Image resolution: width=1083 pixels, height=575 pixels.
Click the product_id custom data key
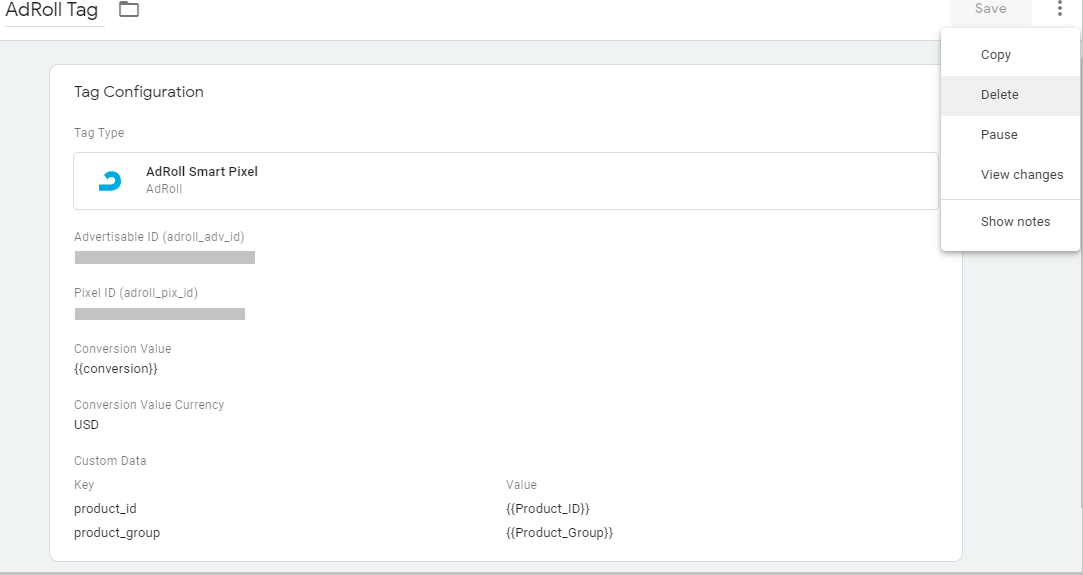click(x=105, y=509)
